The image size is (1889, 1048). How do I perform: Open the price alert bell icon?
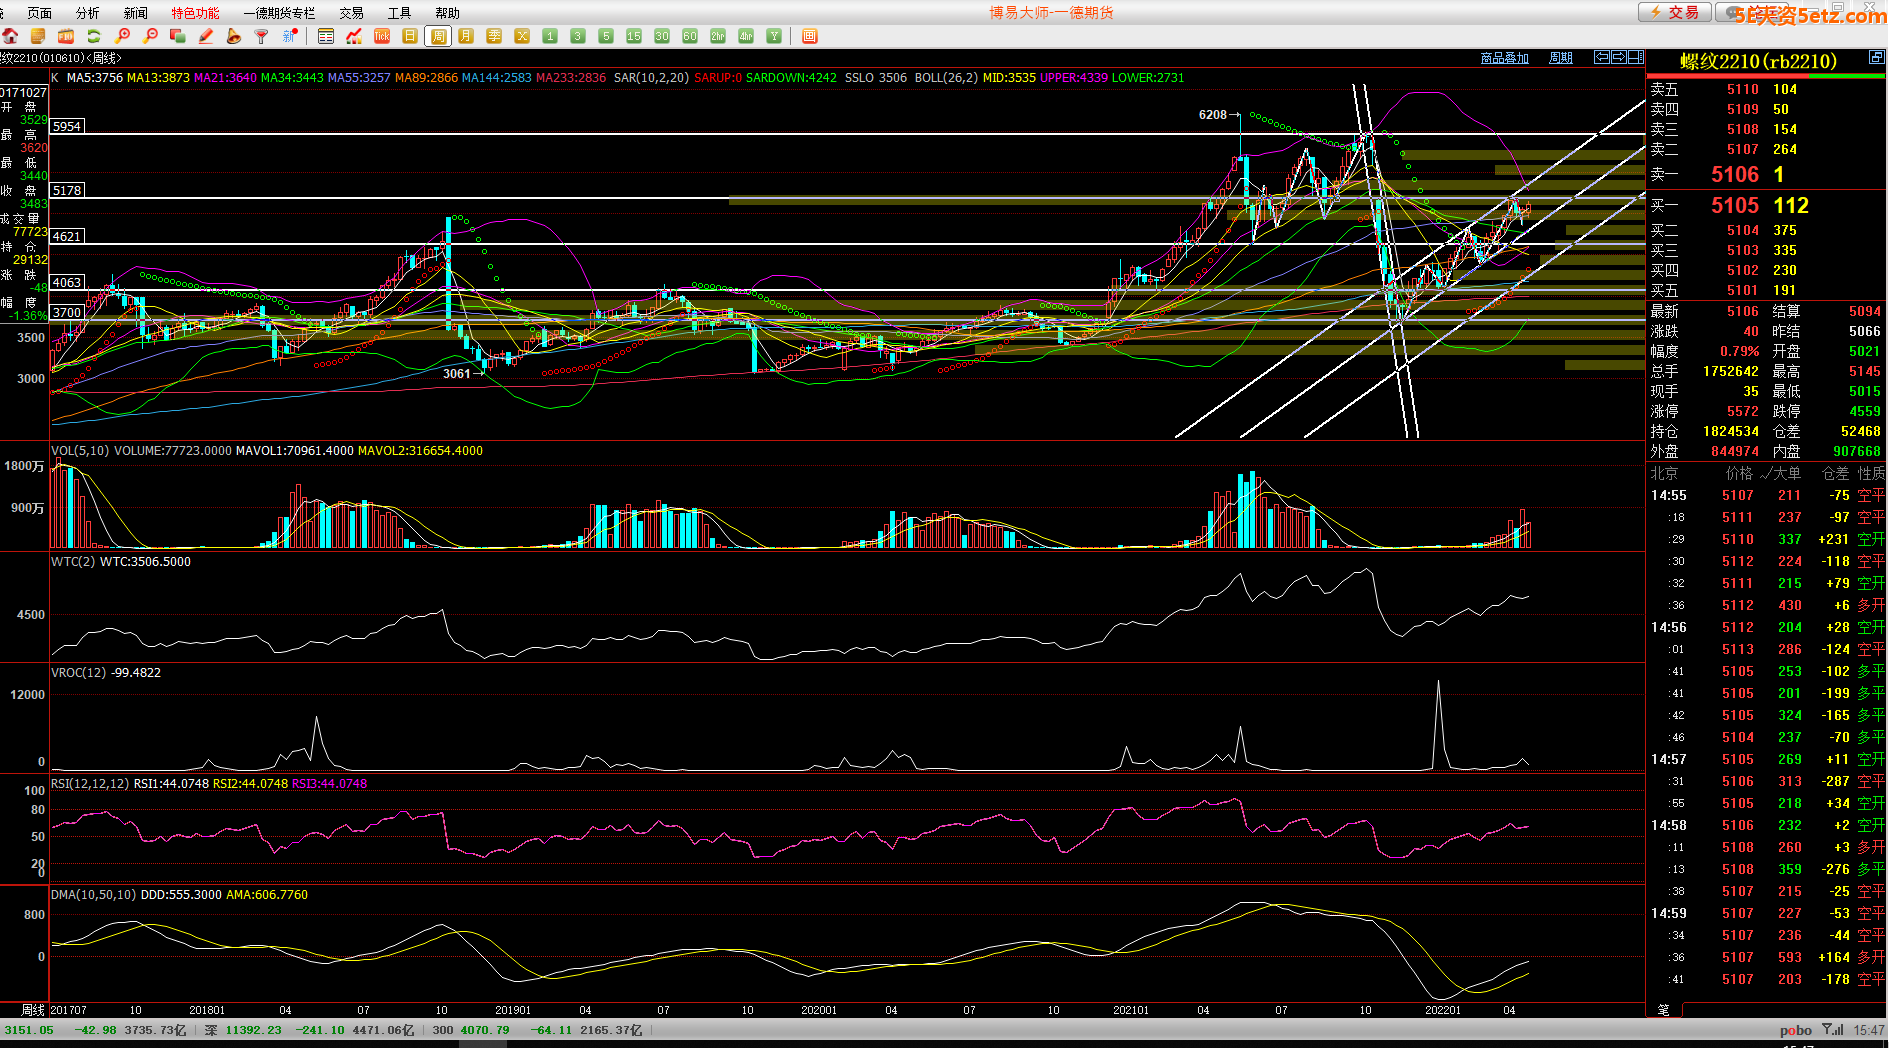coord(234,36)
